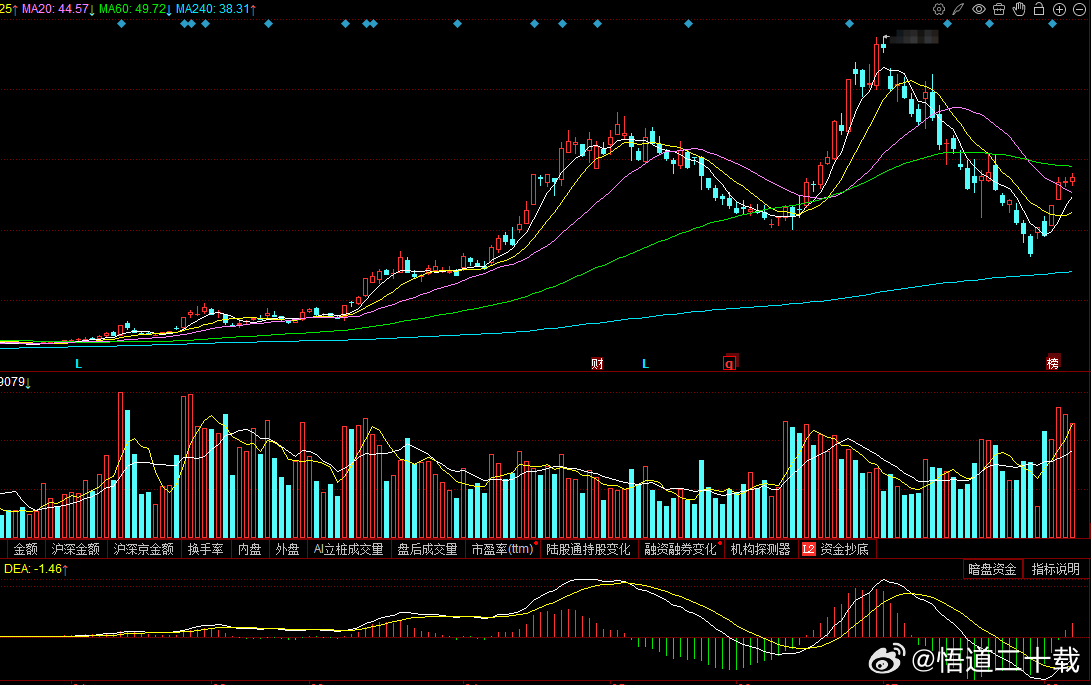Toggle the eye visibility icon
This screenshot has height=685, width=1091.
979,9
